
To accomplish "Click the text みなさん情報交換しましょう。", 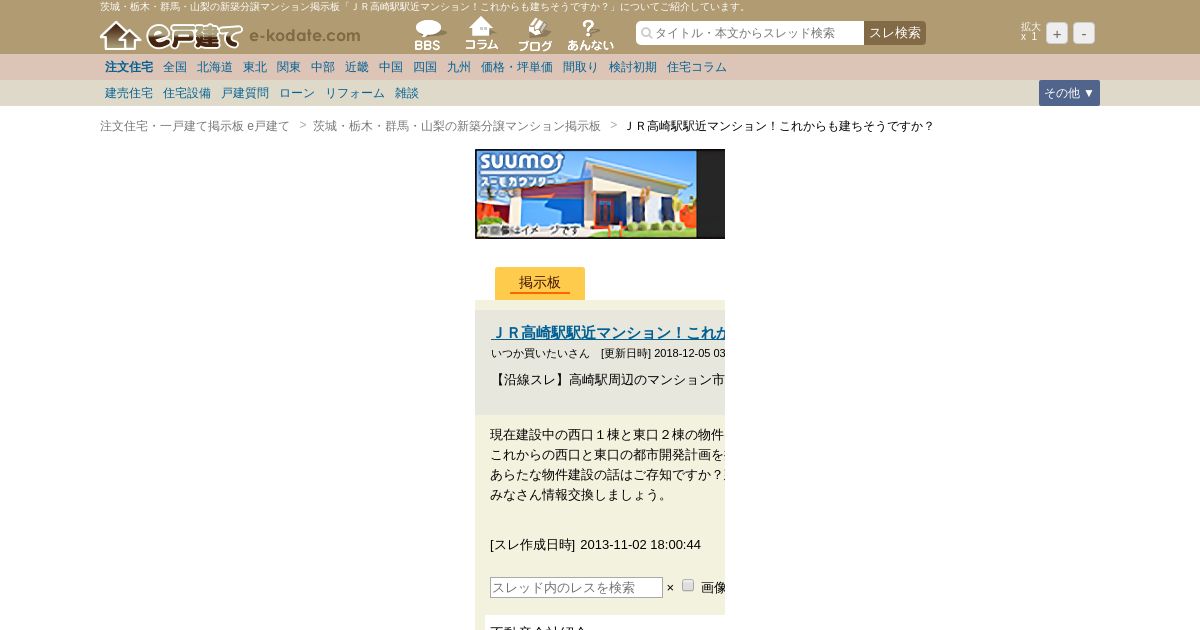I will (579, 495).
